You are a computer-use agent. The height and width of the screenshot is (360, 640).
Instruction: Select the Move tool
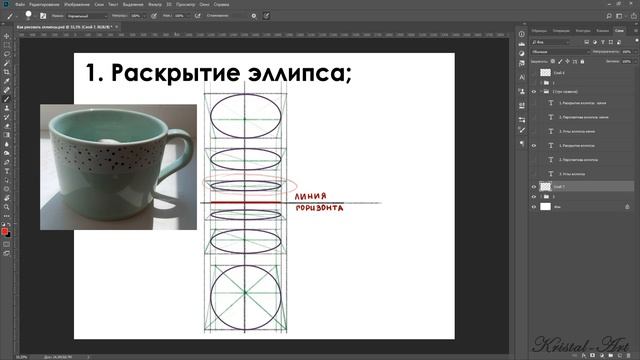pos(7,36)
